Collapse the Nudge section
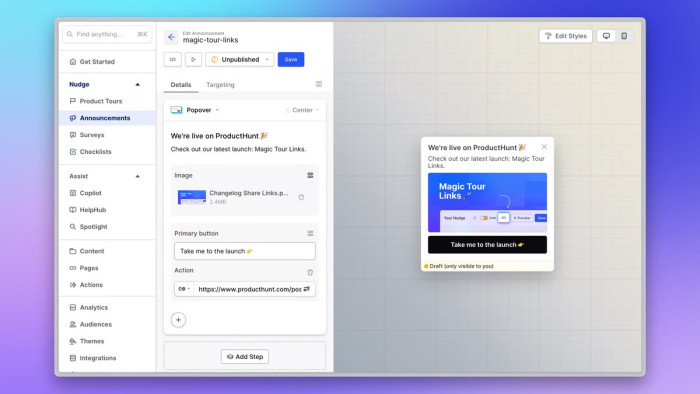Viewport: 700px width, 394px height. [x=138, y=84]
